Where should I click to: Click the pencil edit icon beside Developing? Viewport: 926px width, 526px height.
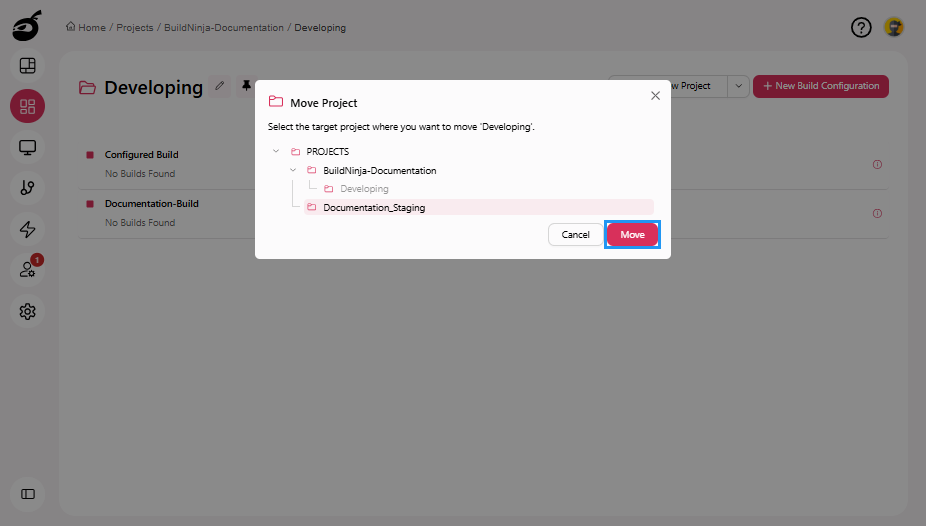[220, 86]
